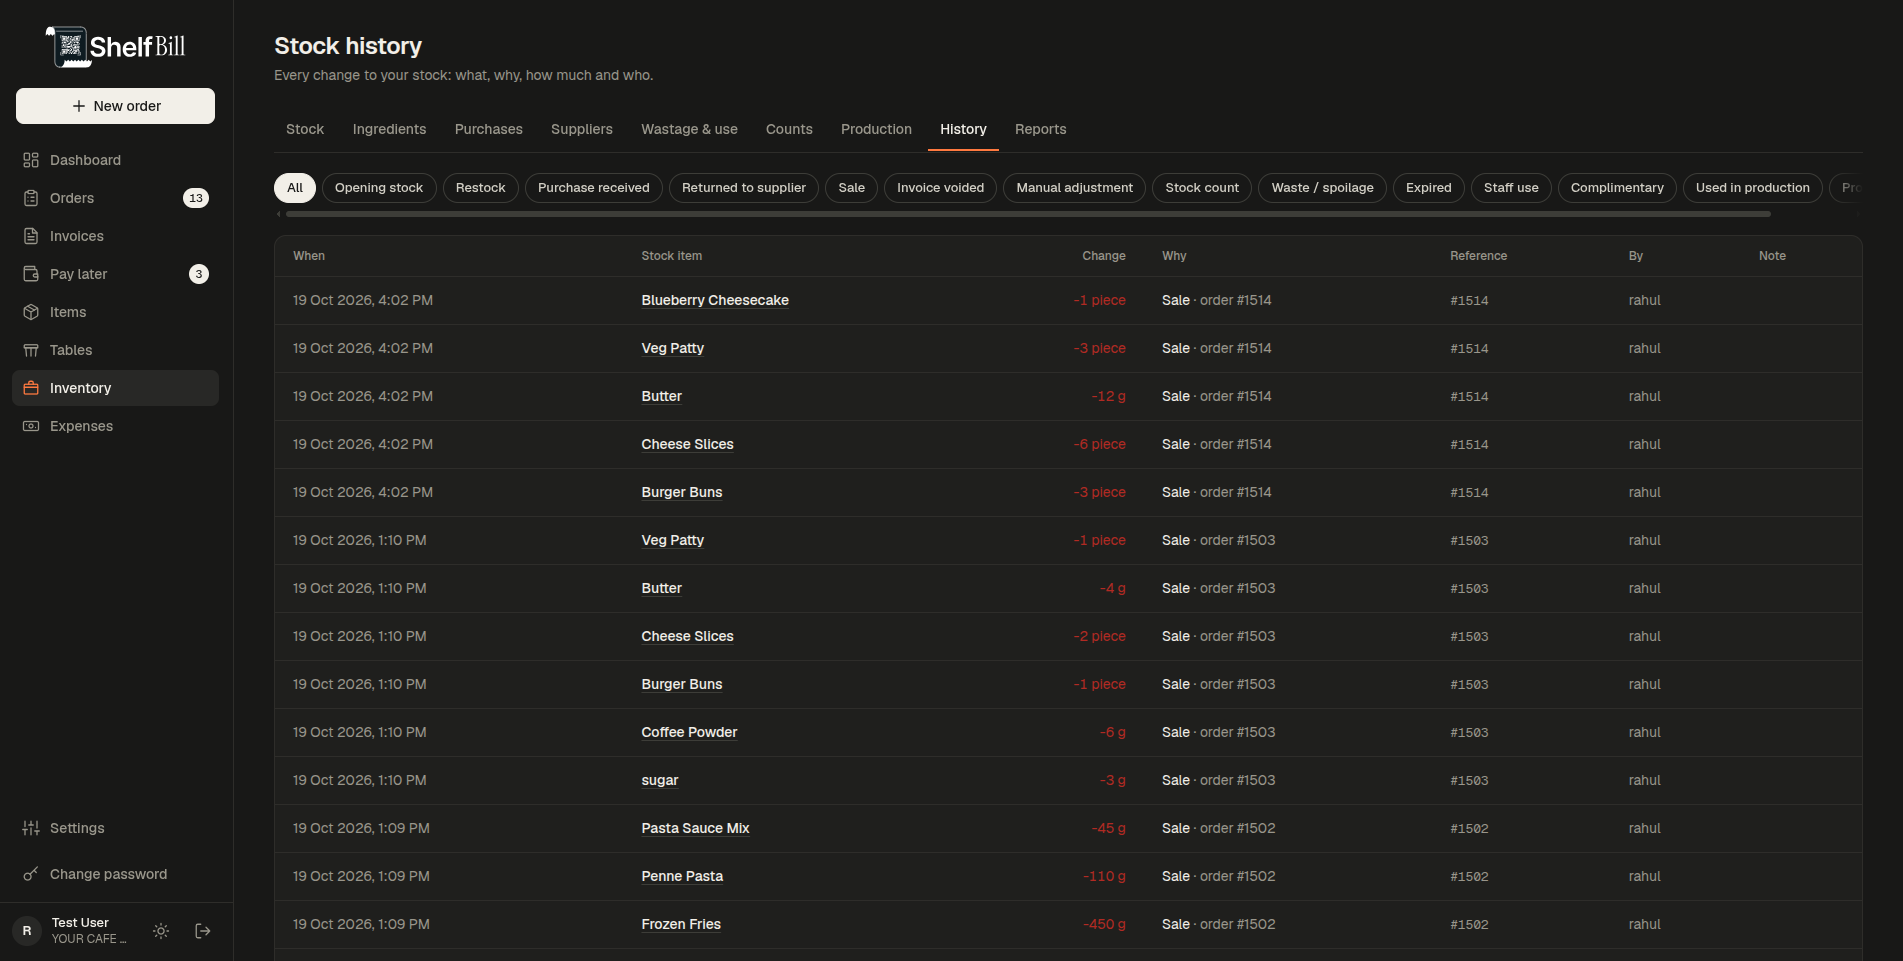
Task: Open the Wastage & use tab
Action: tap(689, 129)
